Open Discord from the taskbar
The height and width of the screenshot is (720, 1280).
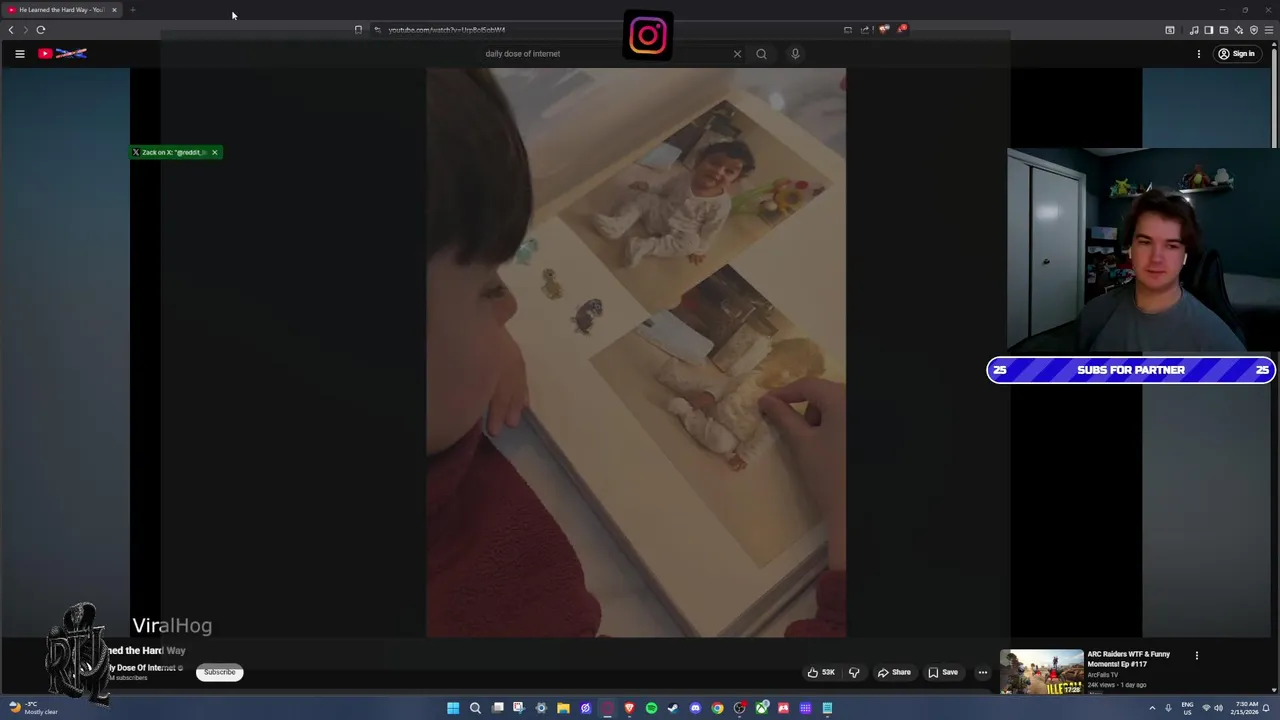click(x=695, y=708)
